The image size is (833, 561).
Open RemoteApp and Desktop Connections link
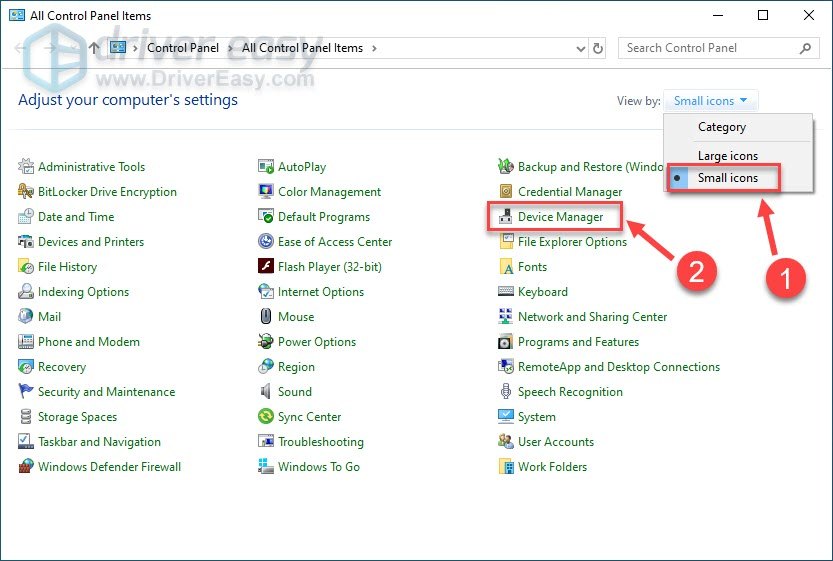click(619, 366)
